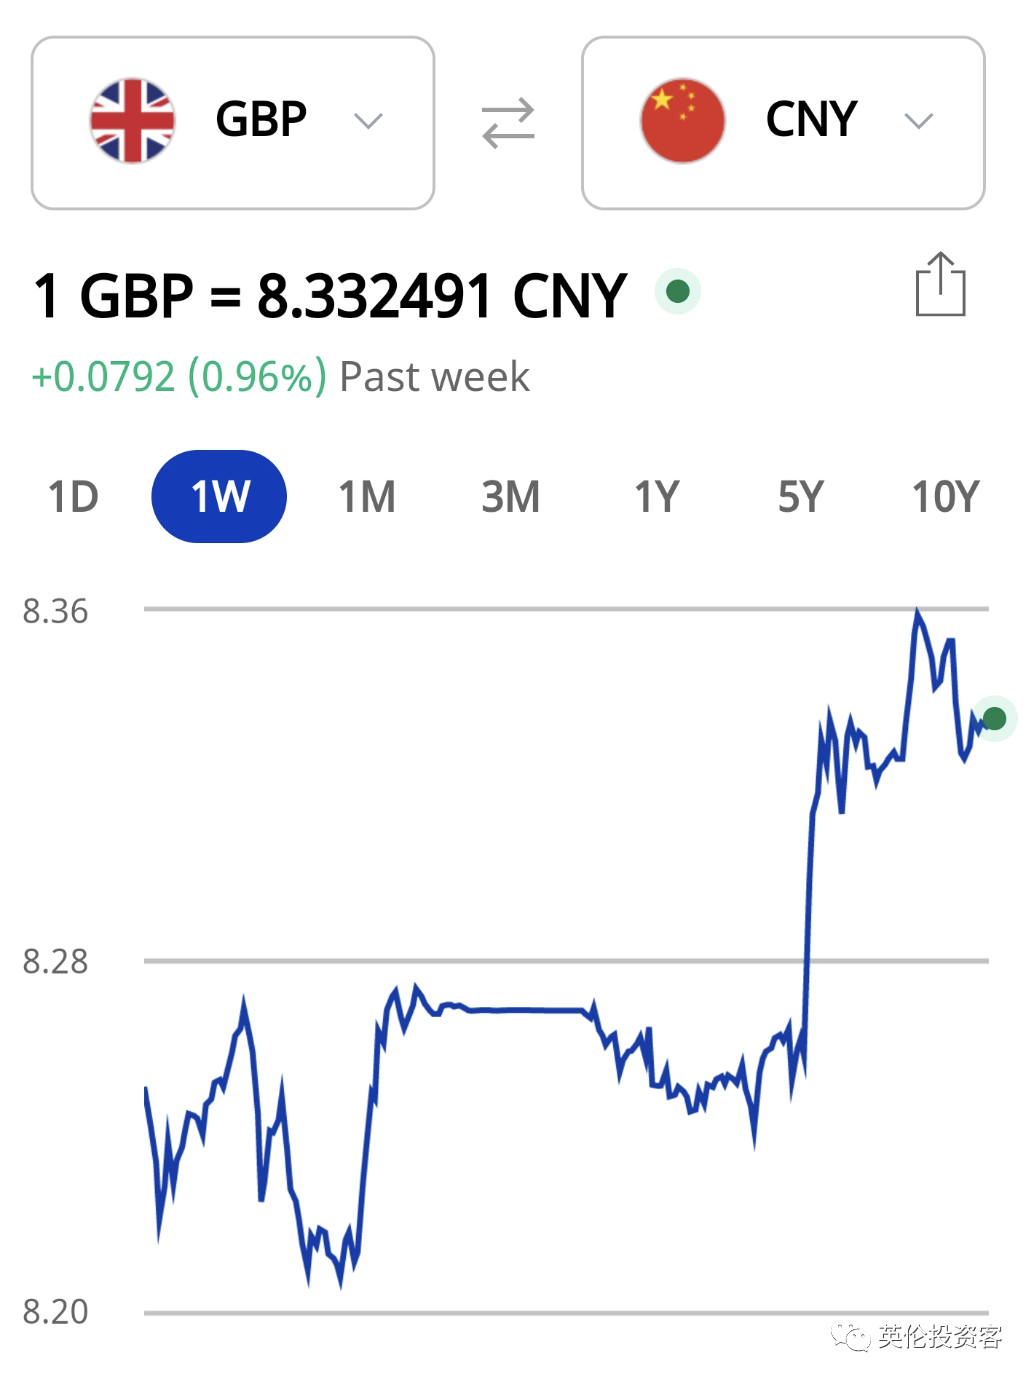Show the 3M chart range
Image resolution: width=1036 pixels, height=1382 pixels.
click(x=511, y=496)
